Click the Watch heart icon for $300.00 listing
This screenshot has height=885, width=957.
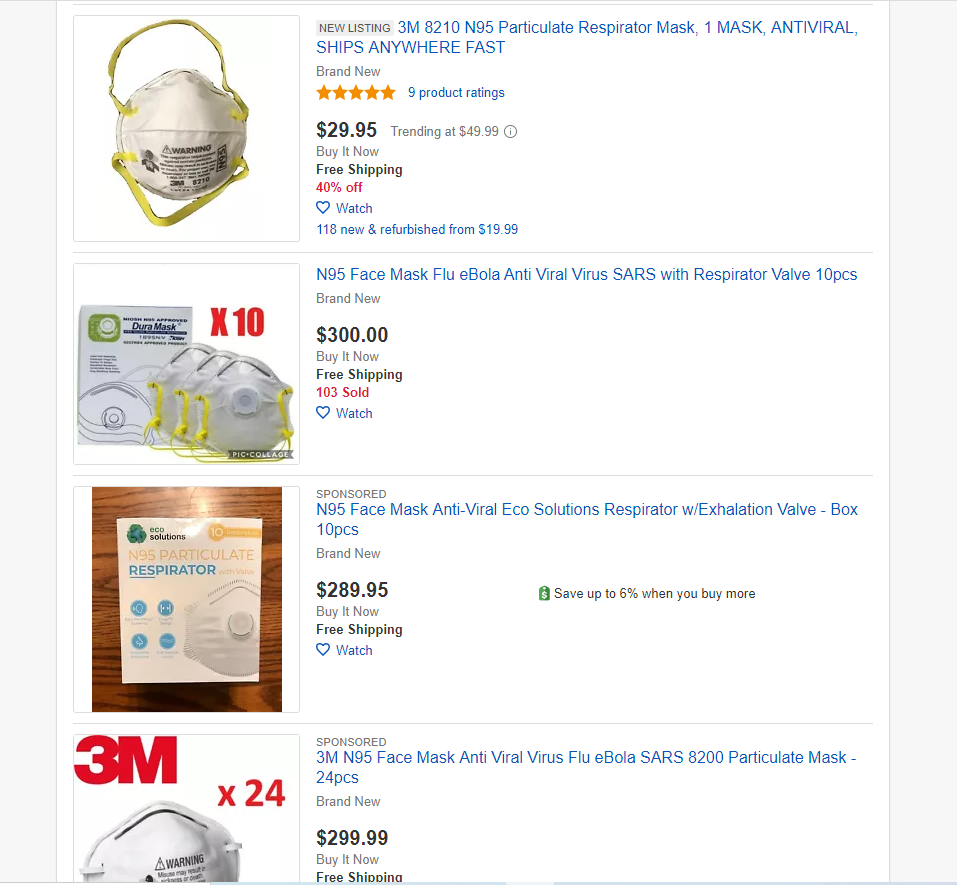(x=323, y=413)
